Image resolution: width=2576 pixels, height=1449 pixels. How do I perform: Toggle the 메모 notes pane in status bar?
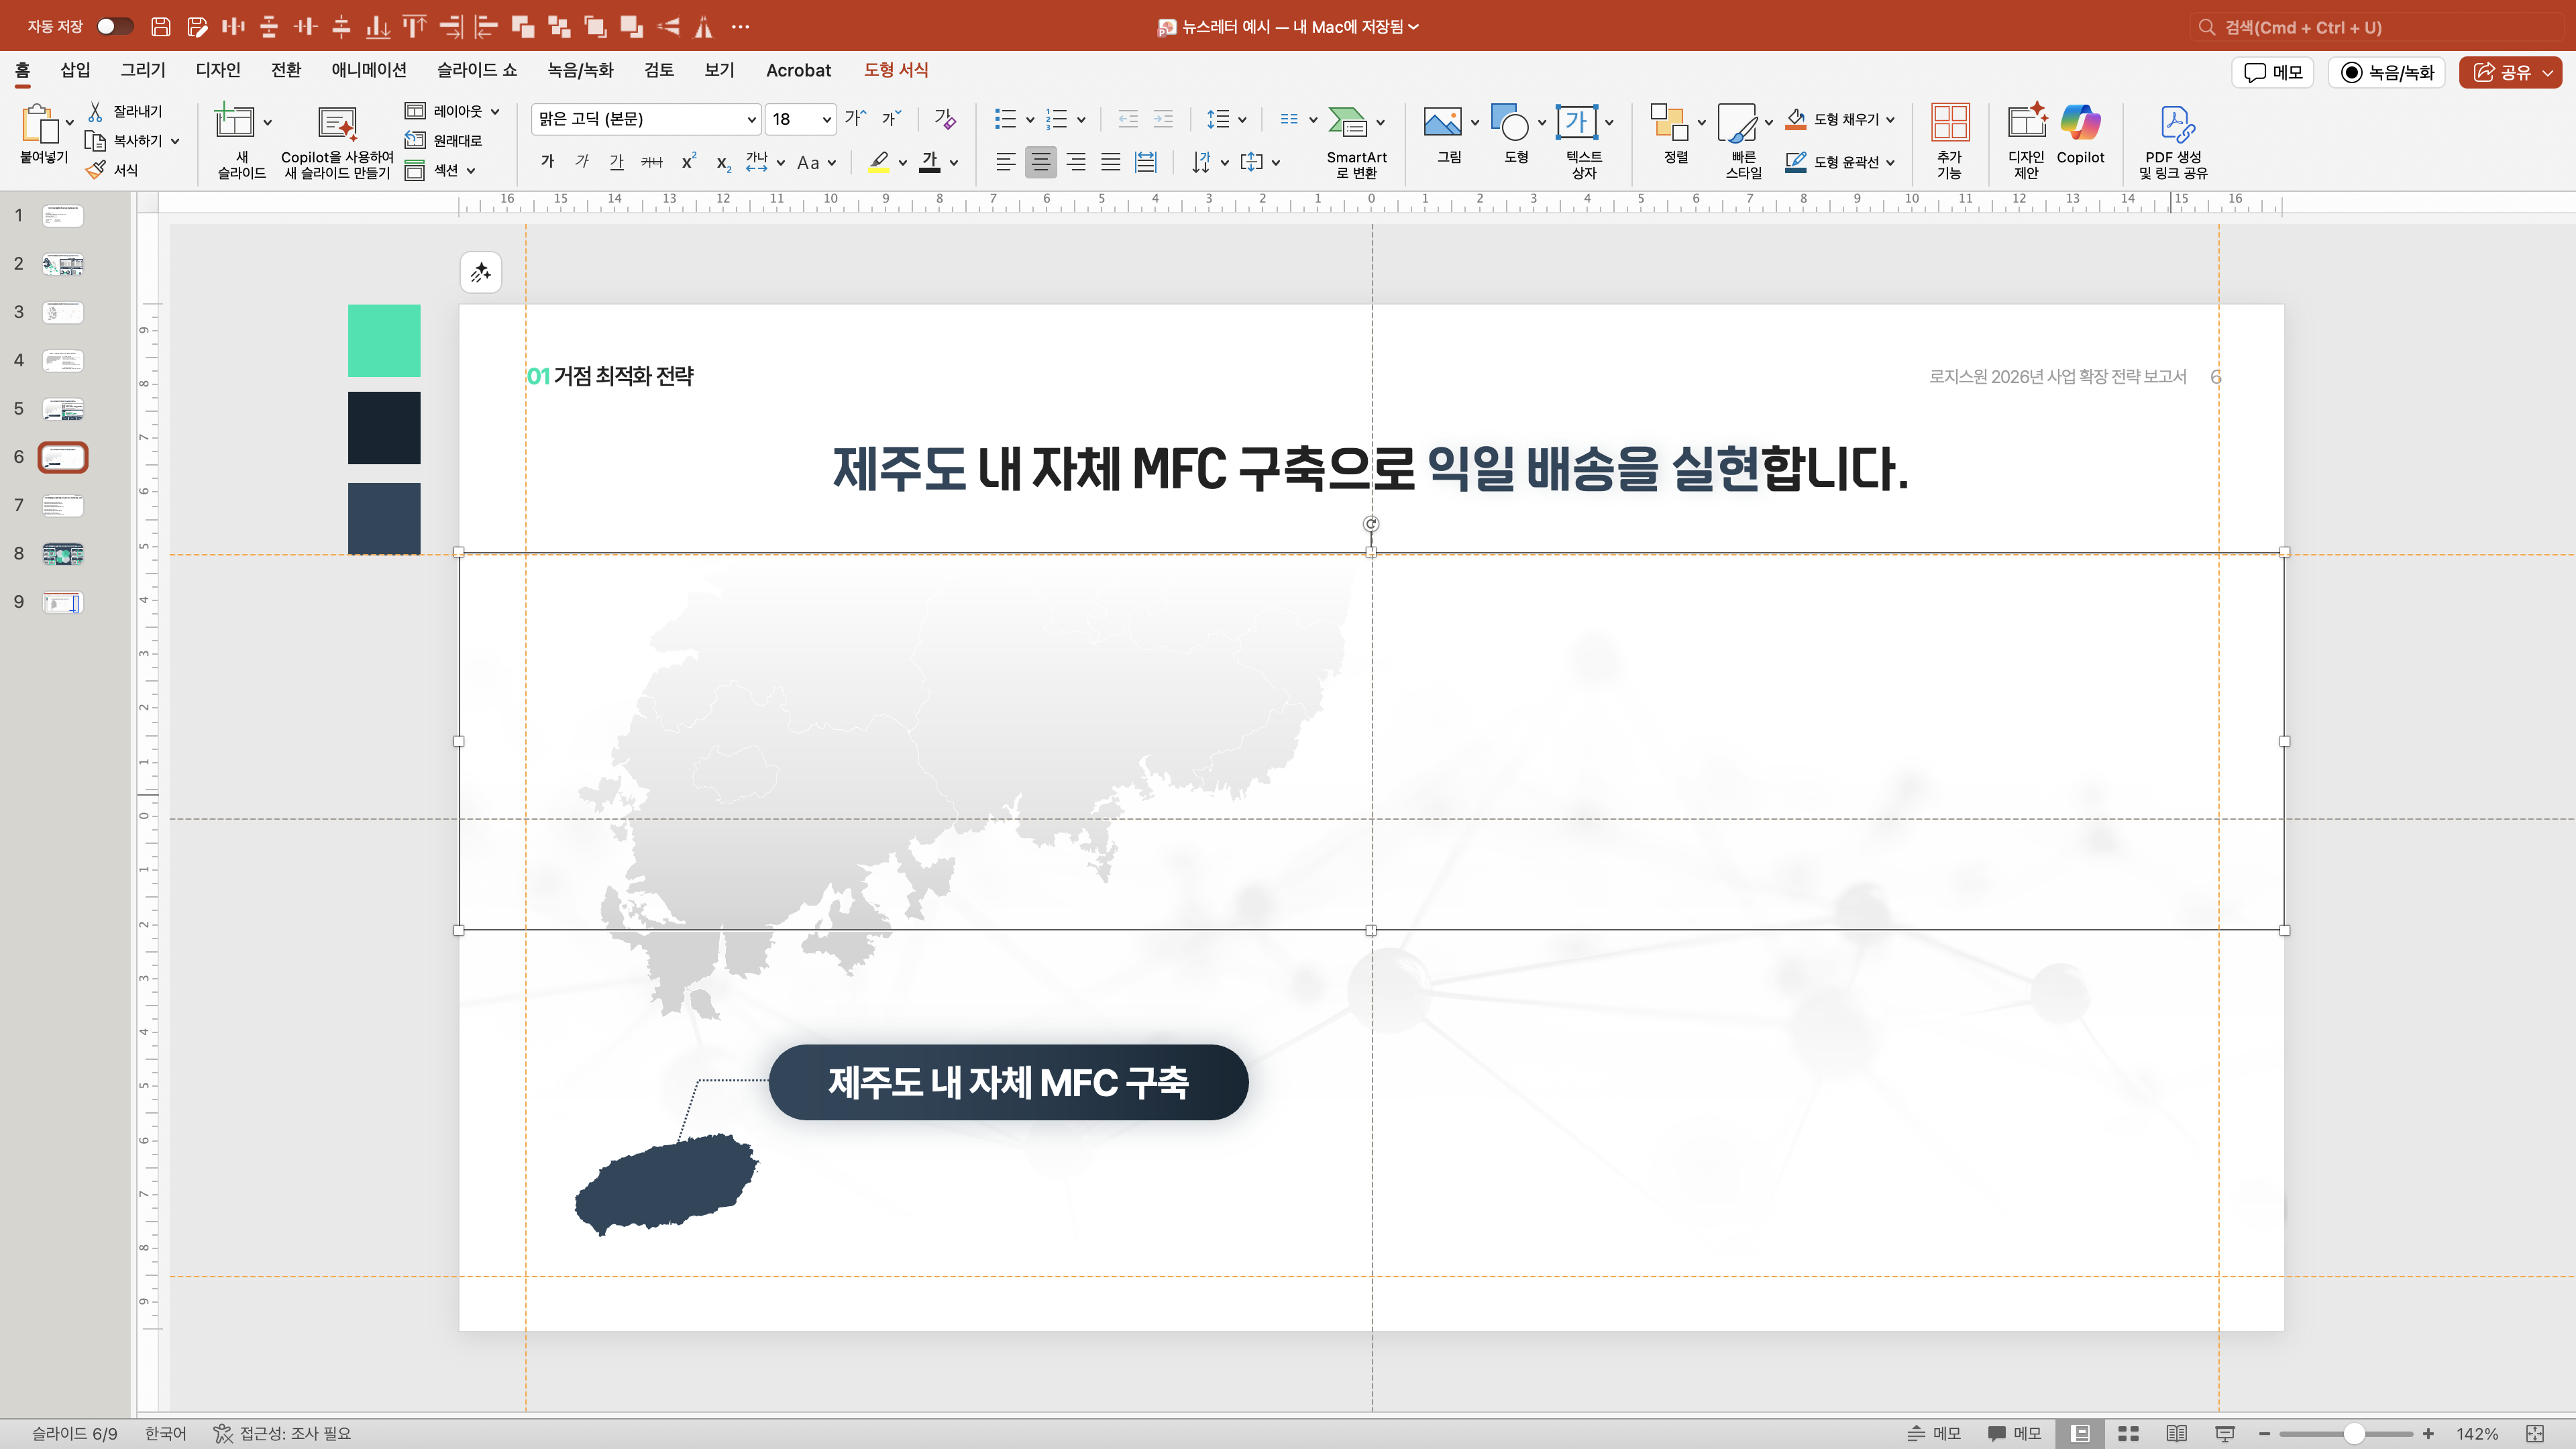1933,1433
